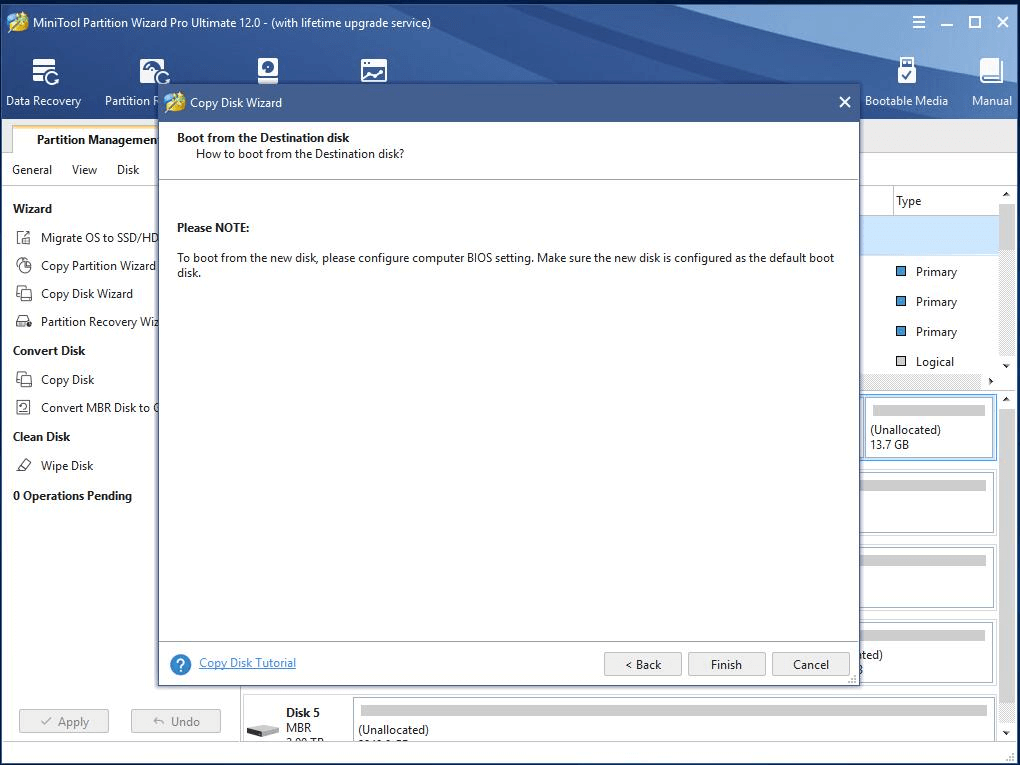Viewport: 1020px width, 765px height.
Task: Click partition list scroll up arrow
Action: [1006, 195]
